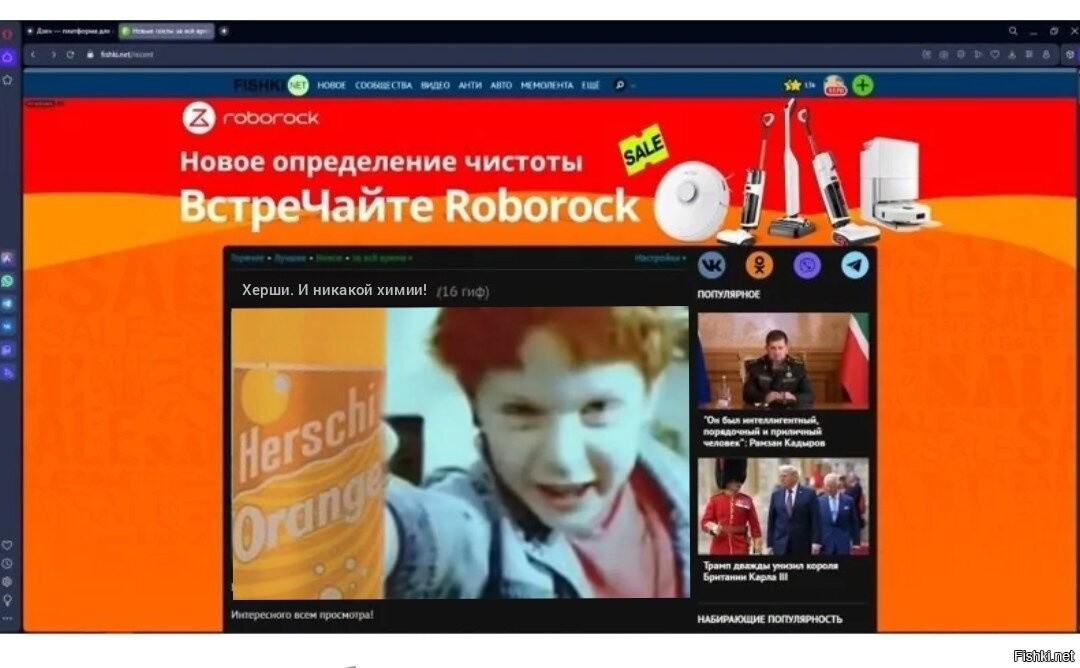Open a new browser tab
Viewport: 1080px width, 668px height.
click(x=224, y=31)
